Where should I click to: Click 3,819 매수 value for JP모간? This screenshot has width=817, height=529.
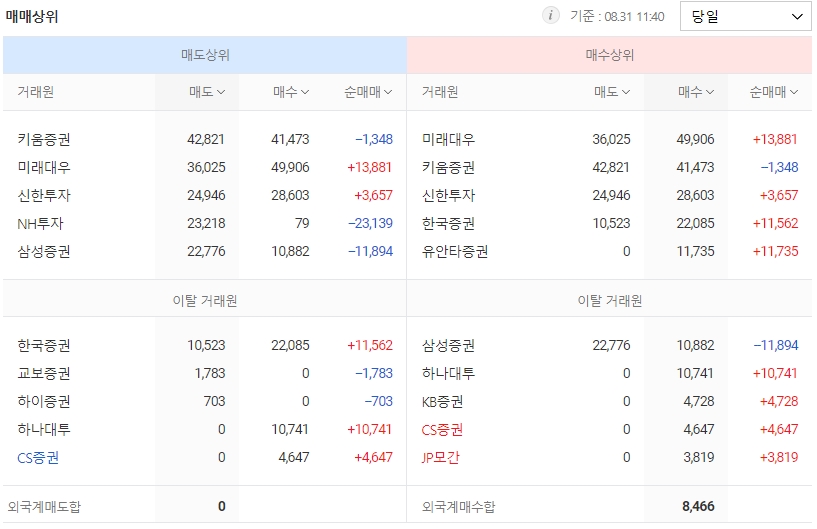tap(699, 458)
